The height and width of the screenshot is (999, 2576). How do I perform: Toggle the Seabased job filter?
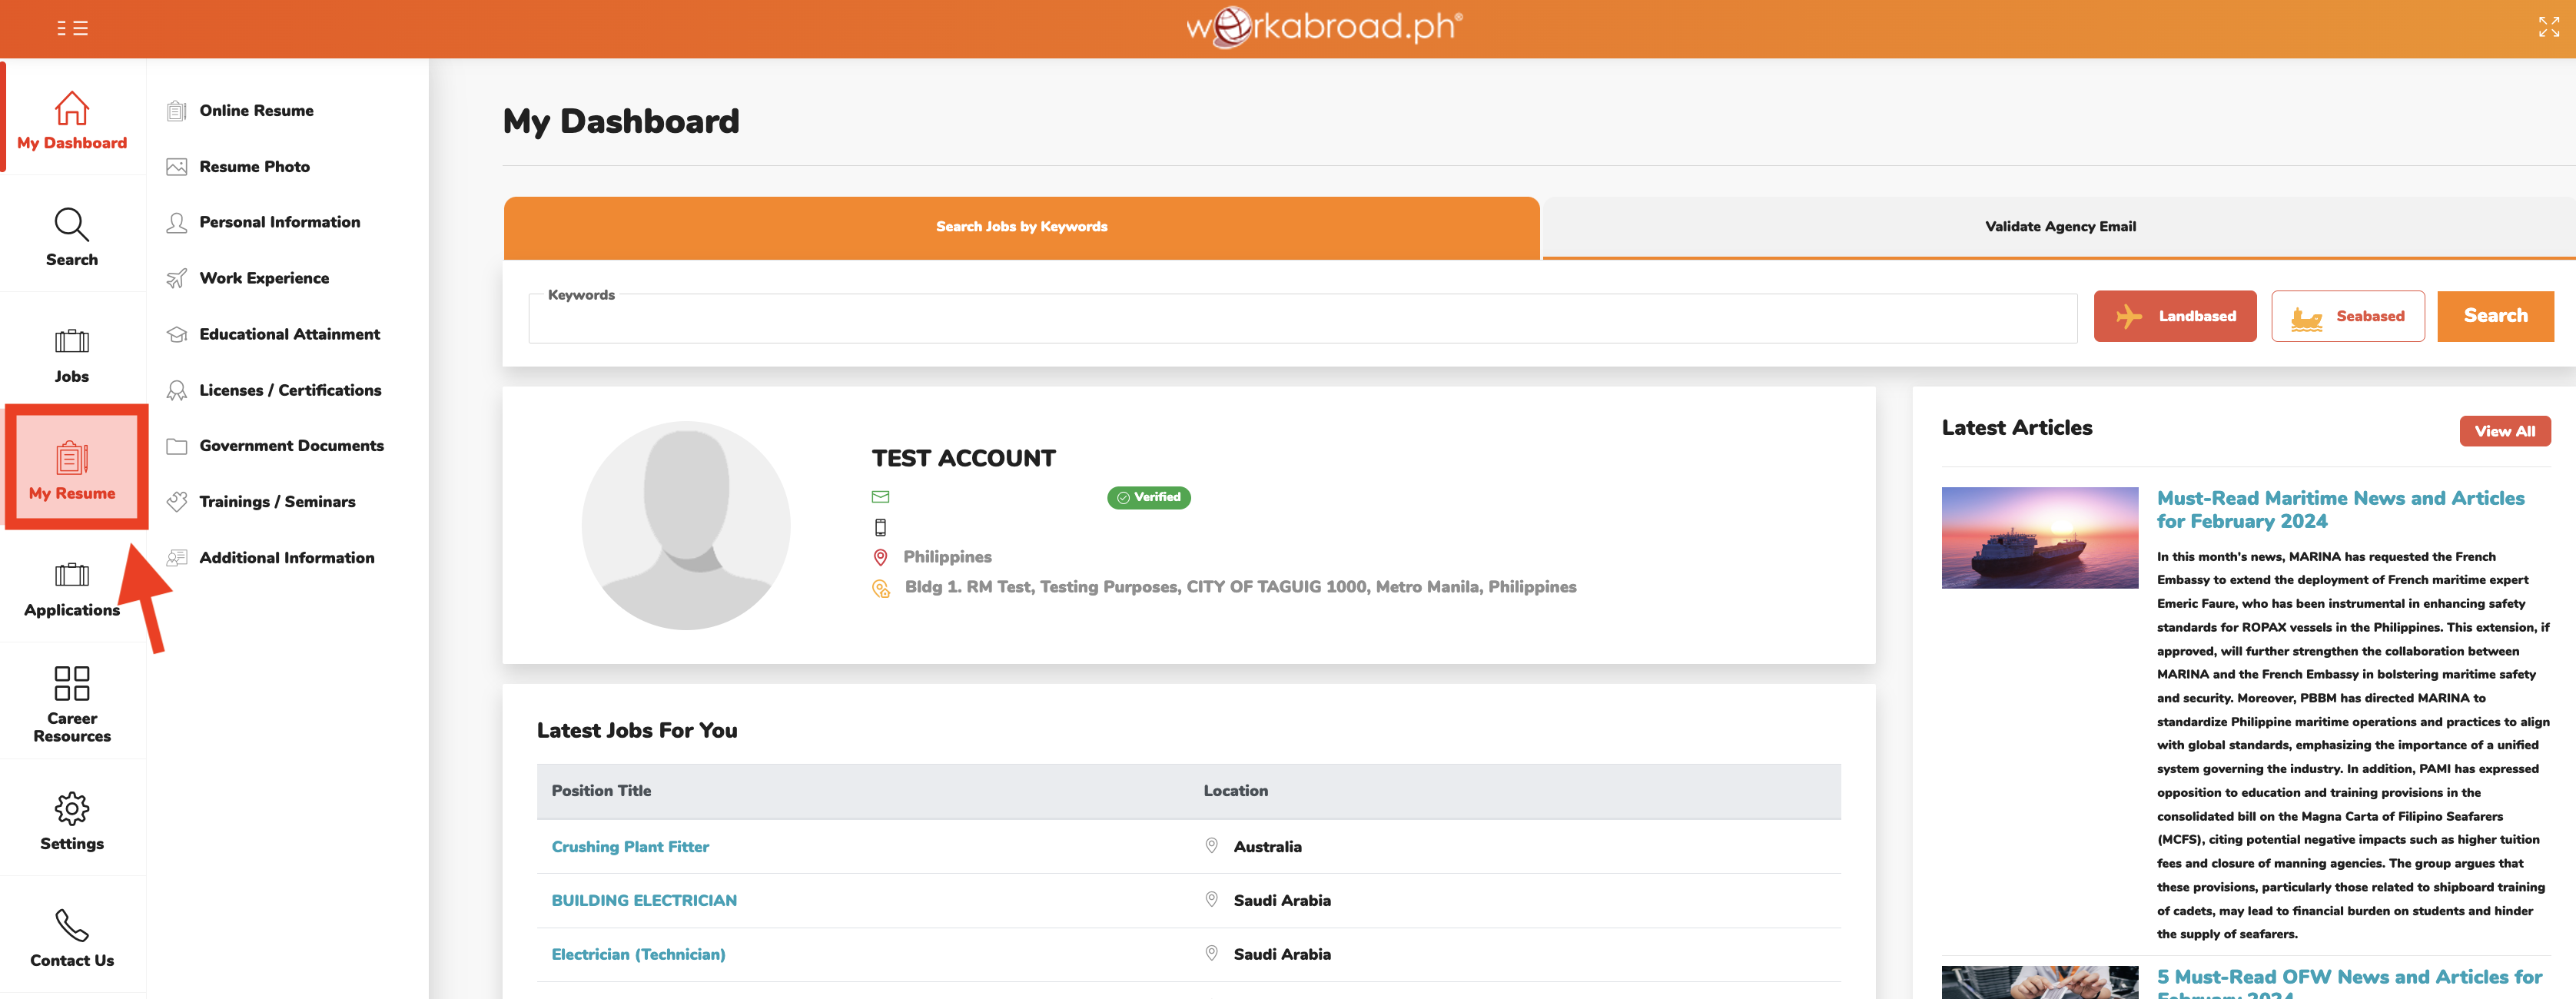(2347, 316)
